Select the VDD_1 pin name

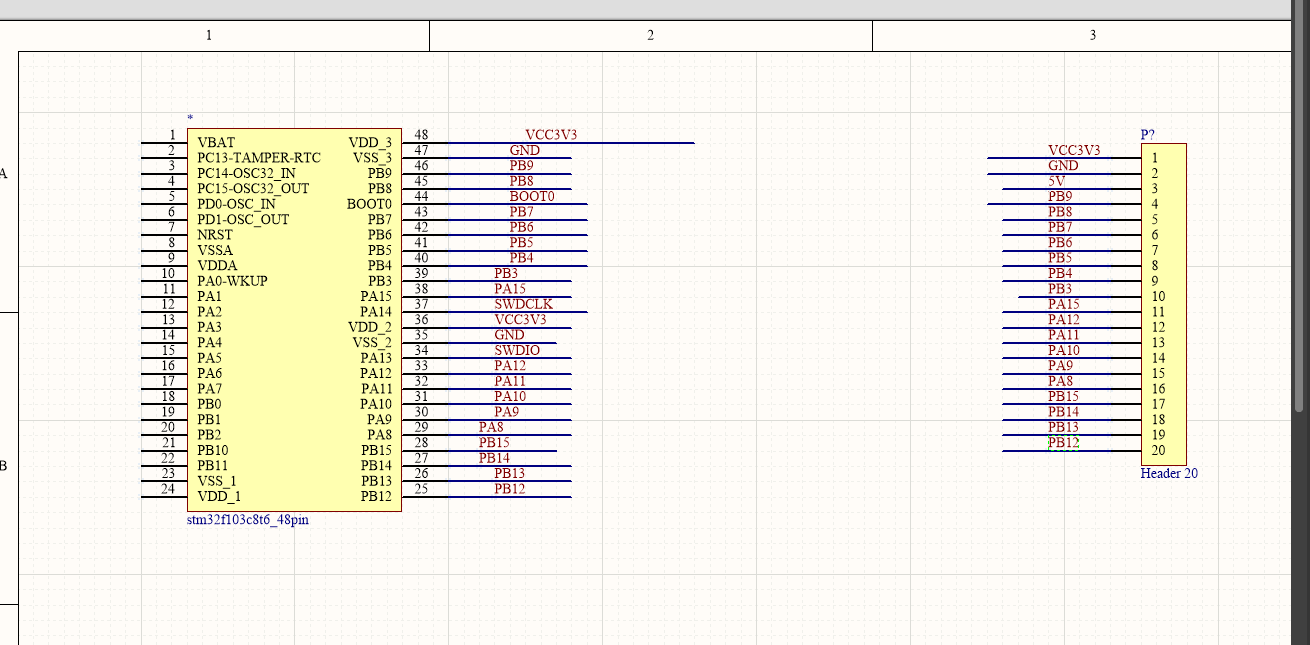click(x=219, y=497)
